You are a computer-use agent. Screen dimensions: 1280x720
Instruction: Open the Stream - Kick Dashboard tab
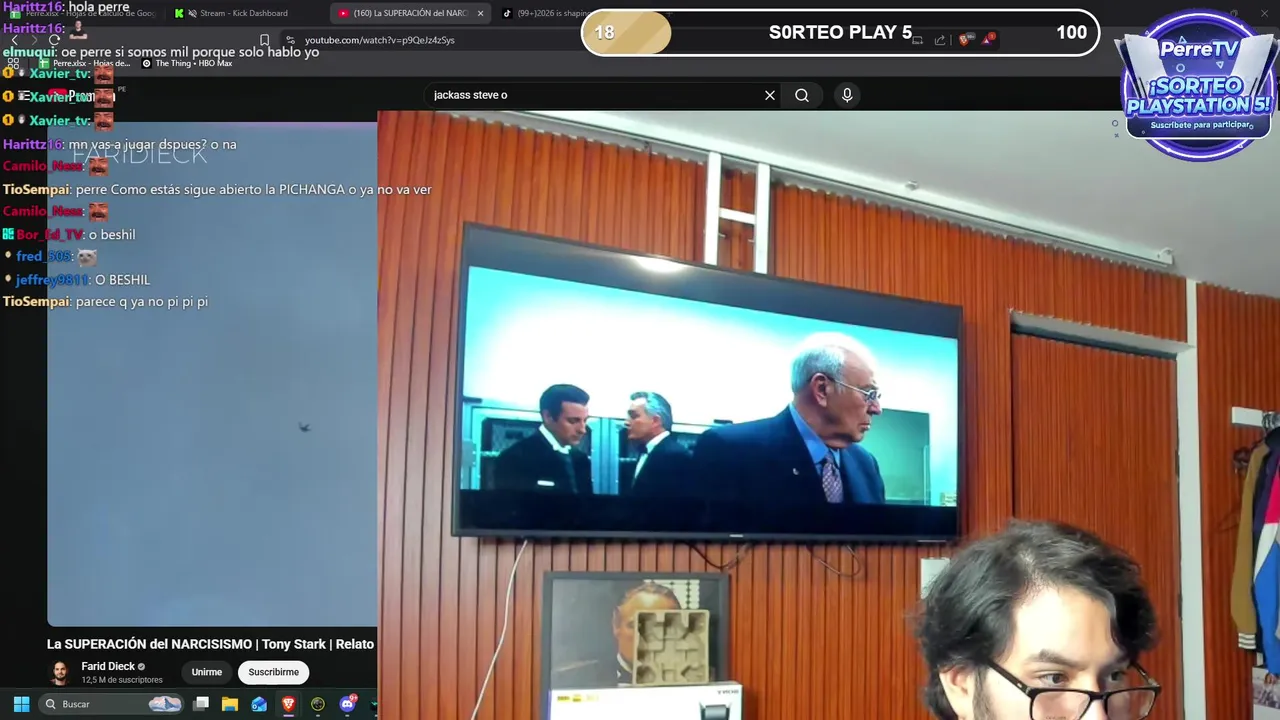(245, 13)
